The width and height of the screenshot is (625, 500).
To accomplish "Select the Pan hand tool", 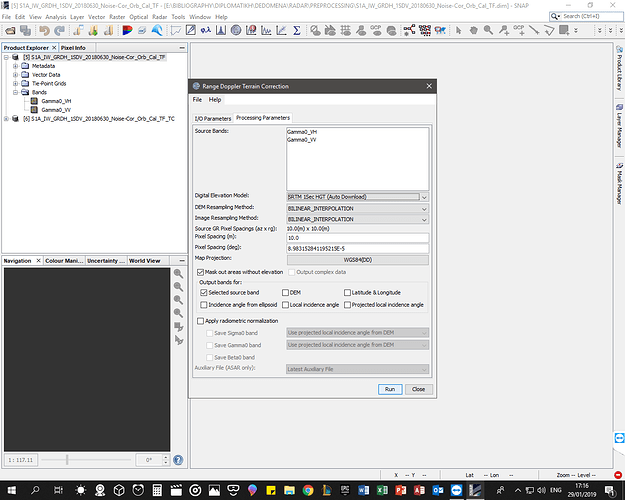I will 474,30.
